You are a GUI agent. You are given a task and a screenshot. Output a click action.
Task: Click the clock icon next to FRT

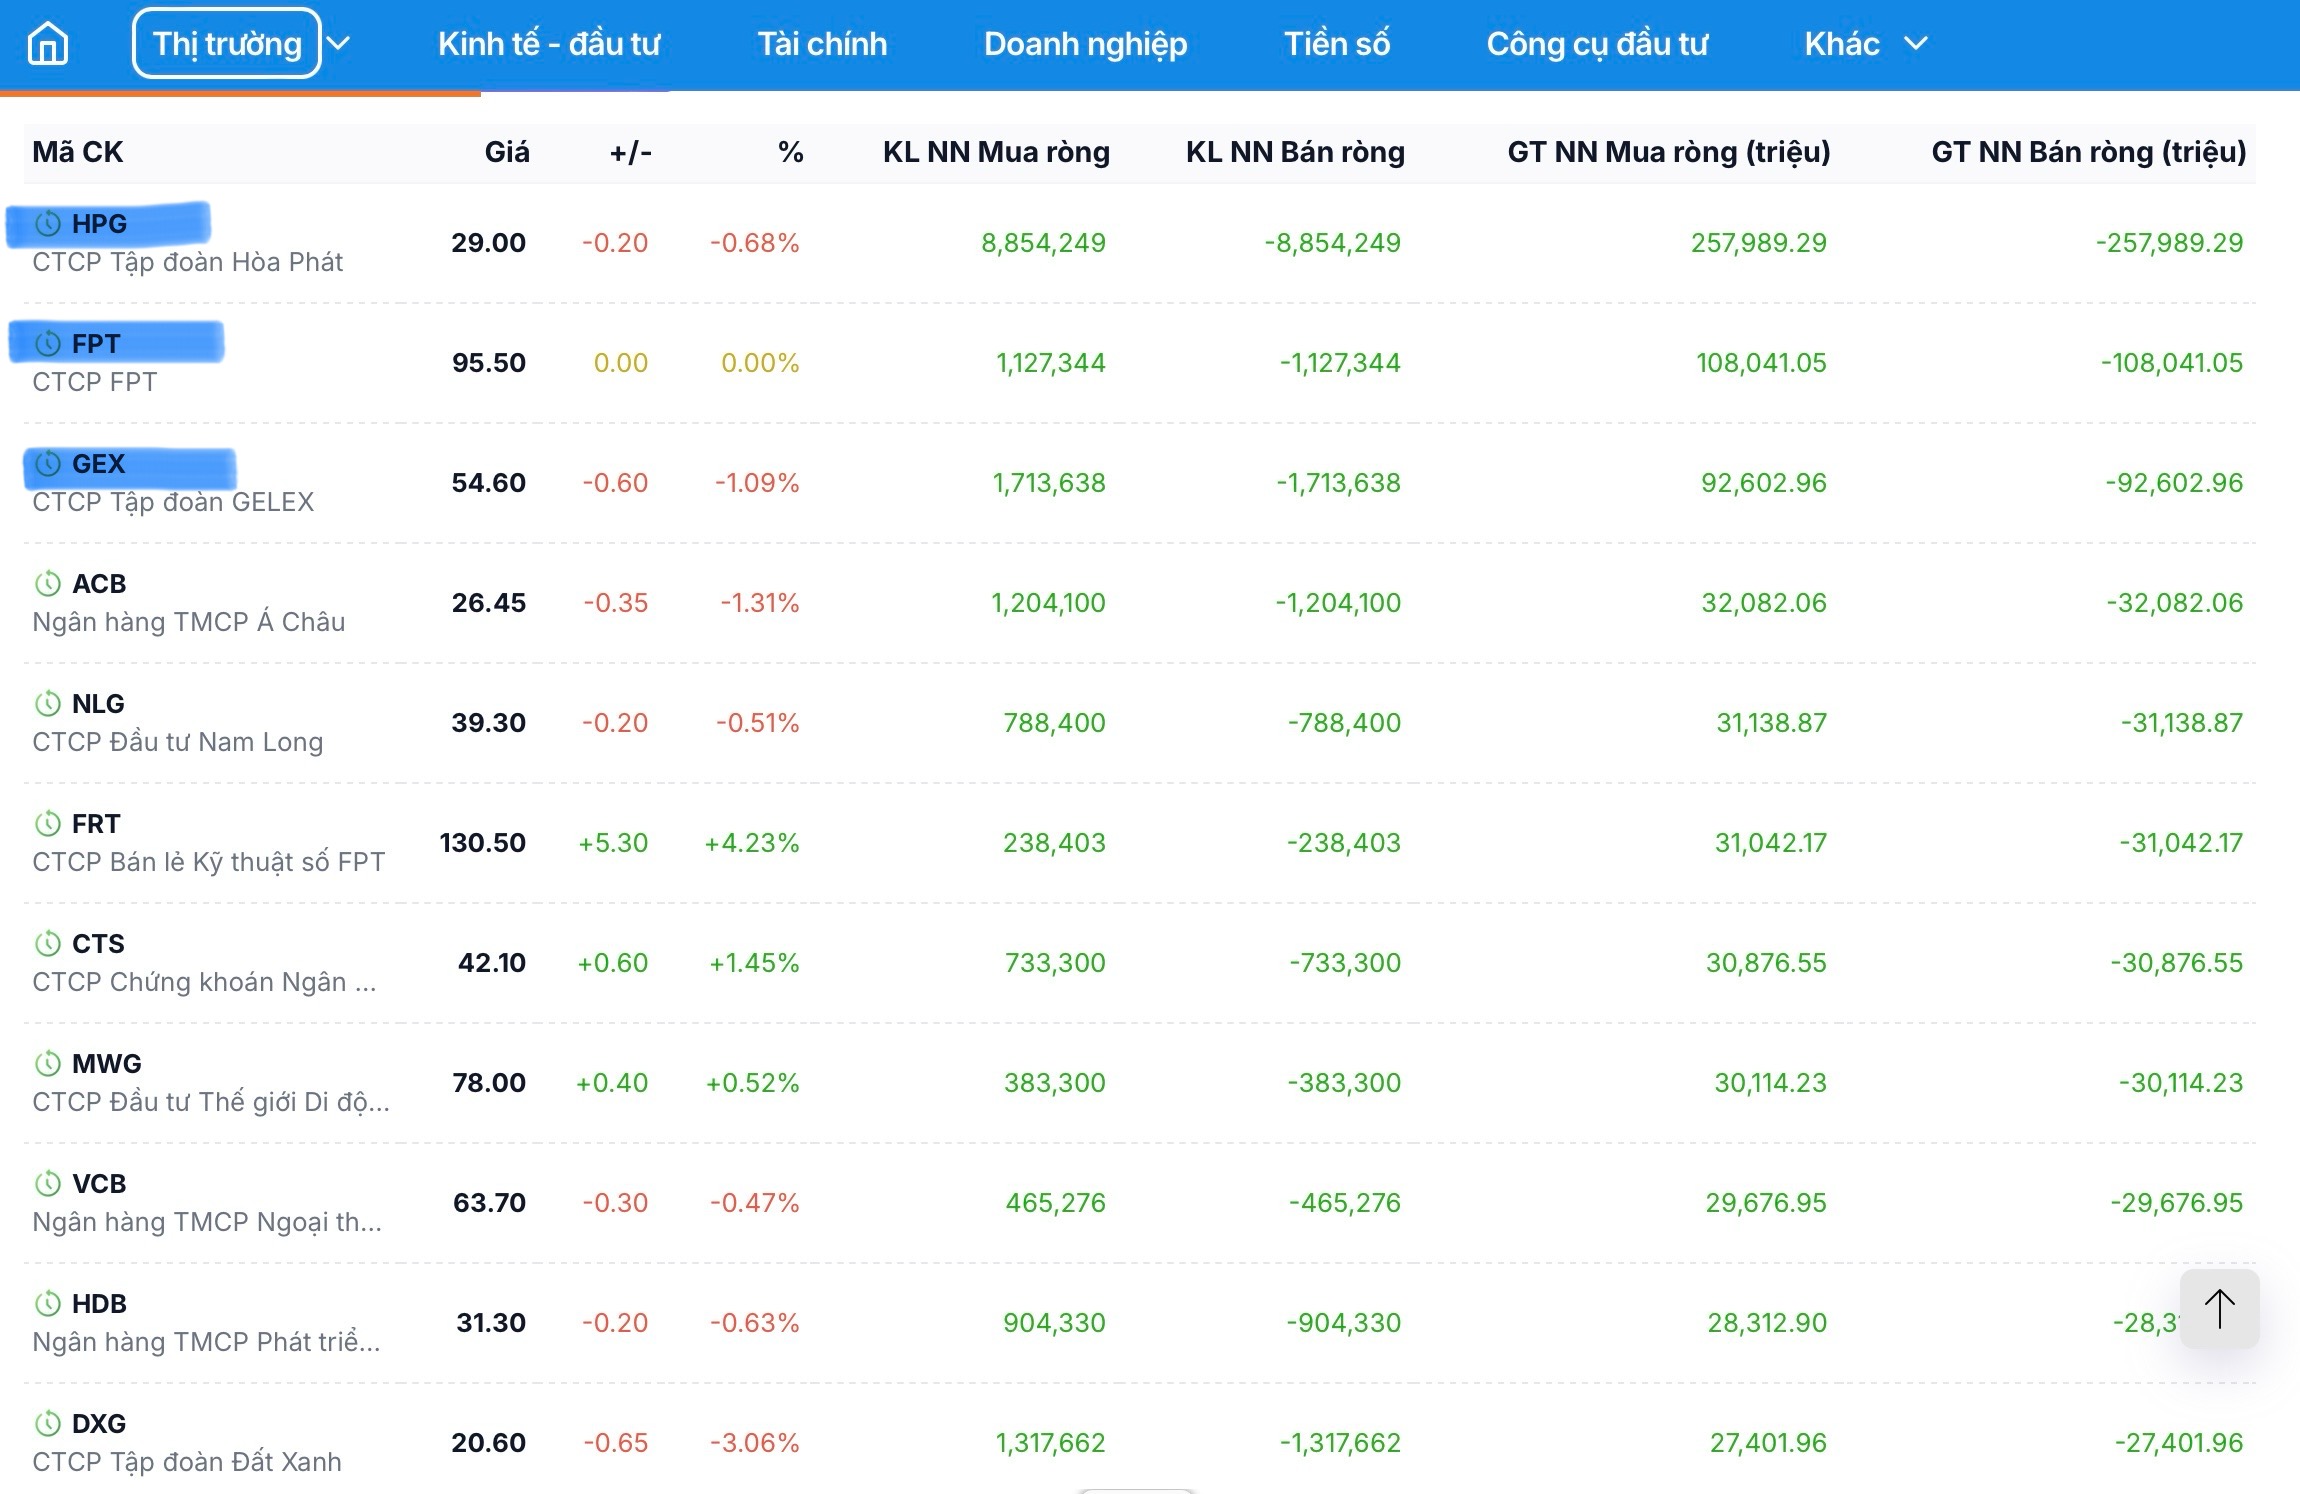point(48,823)
